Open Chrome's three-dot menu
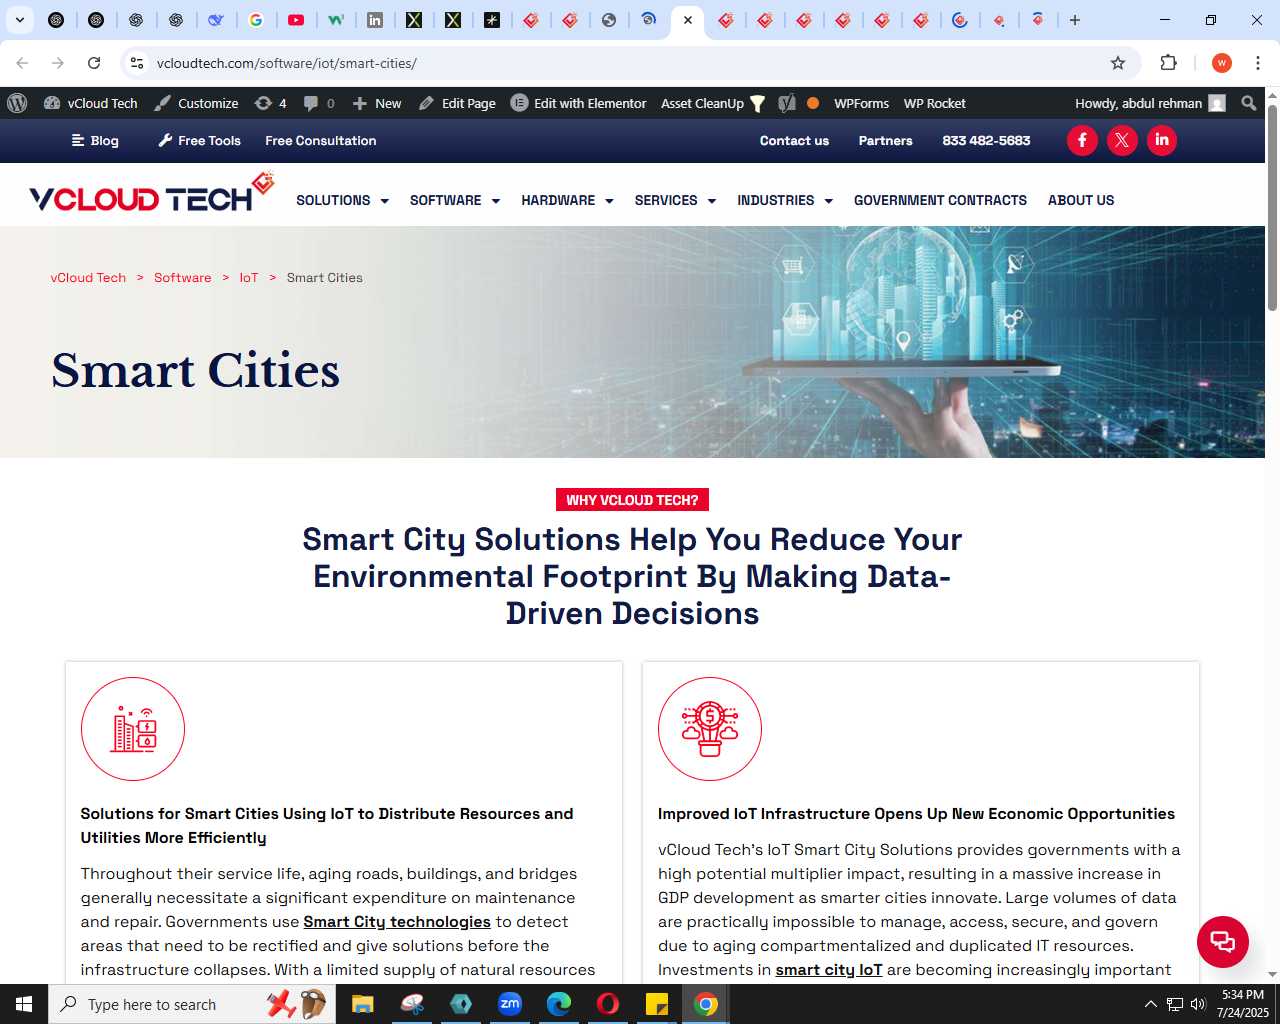Viewport: 1280px width, 1024px height. (x=1258, y=63)
